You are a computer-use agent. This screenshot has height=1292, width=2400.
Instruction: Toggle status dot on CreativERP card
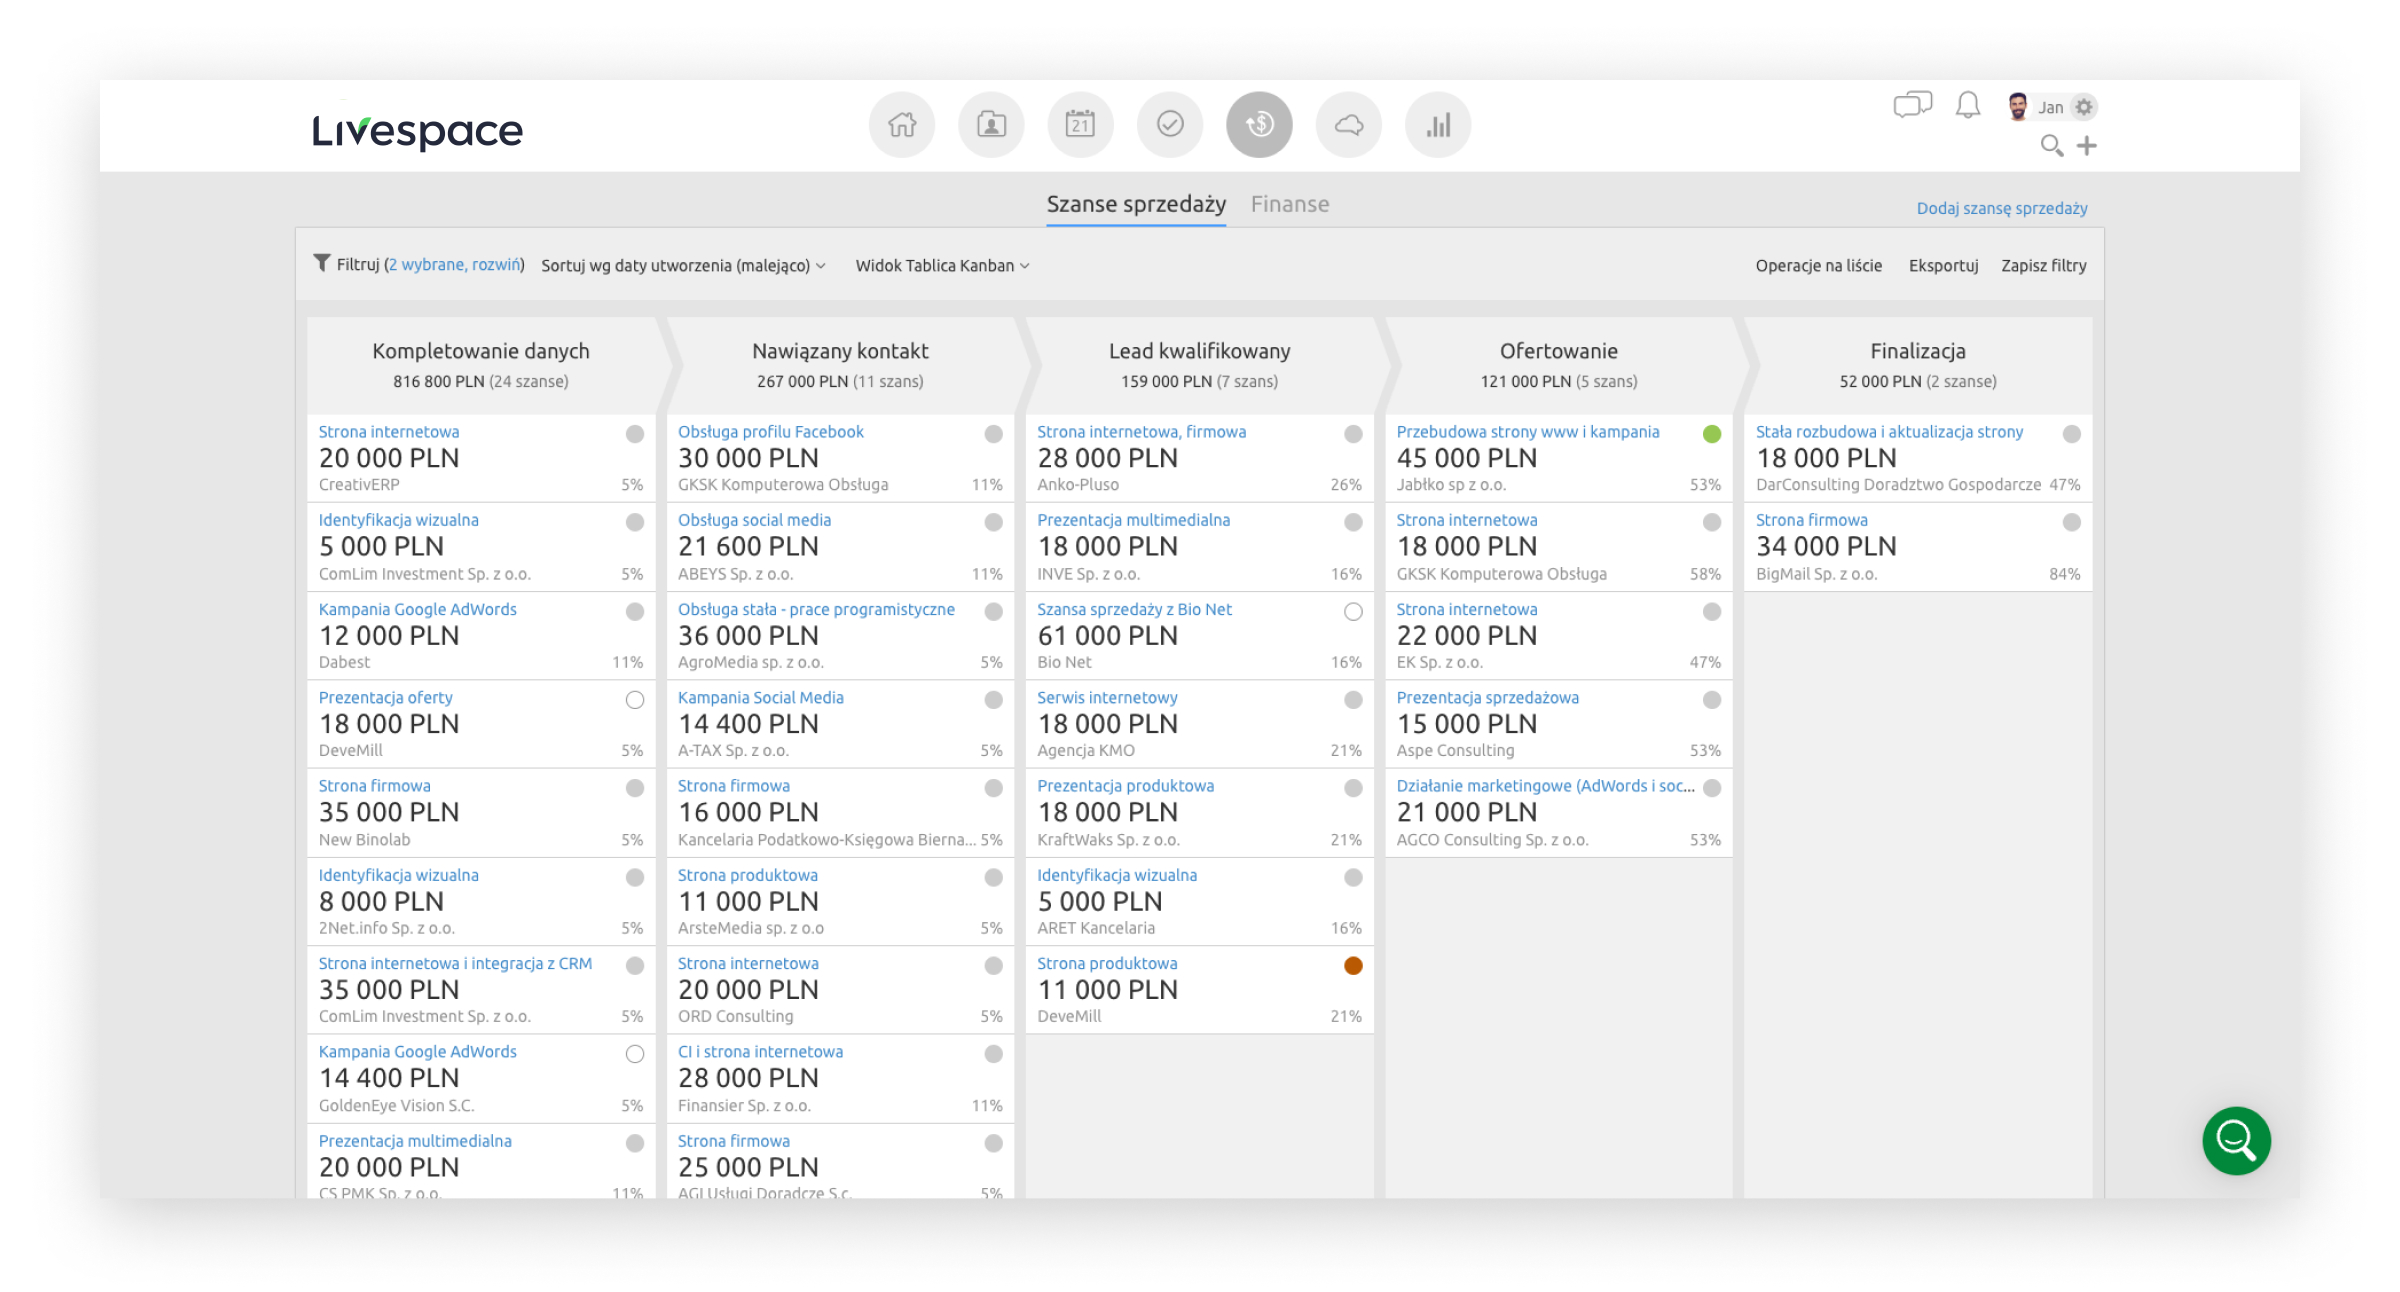pyautogui.click(x=635, y=434)
